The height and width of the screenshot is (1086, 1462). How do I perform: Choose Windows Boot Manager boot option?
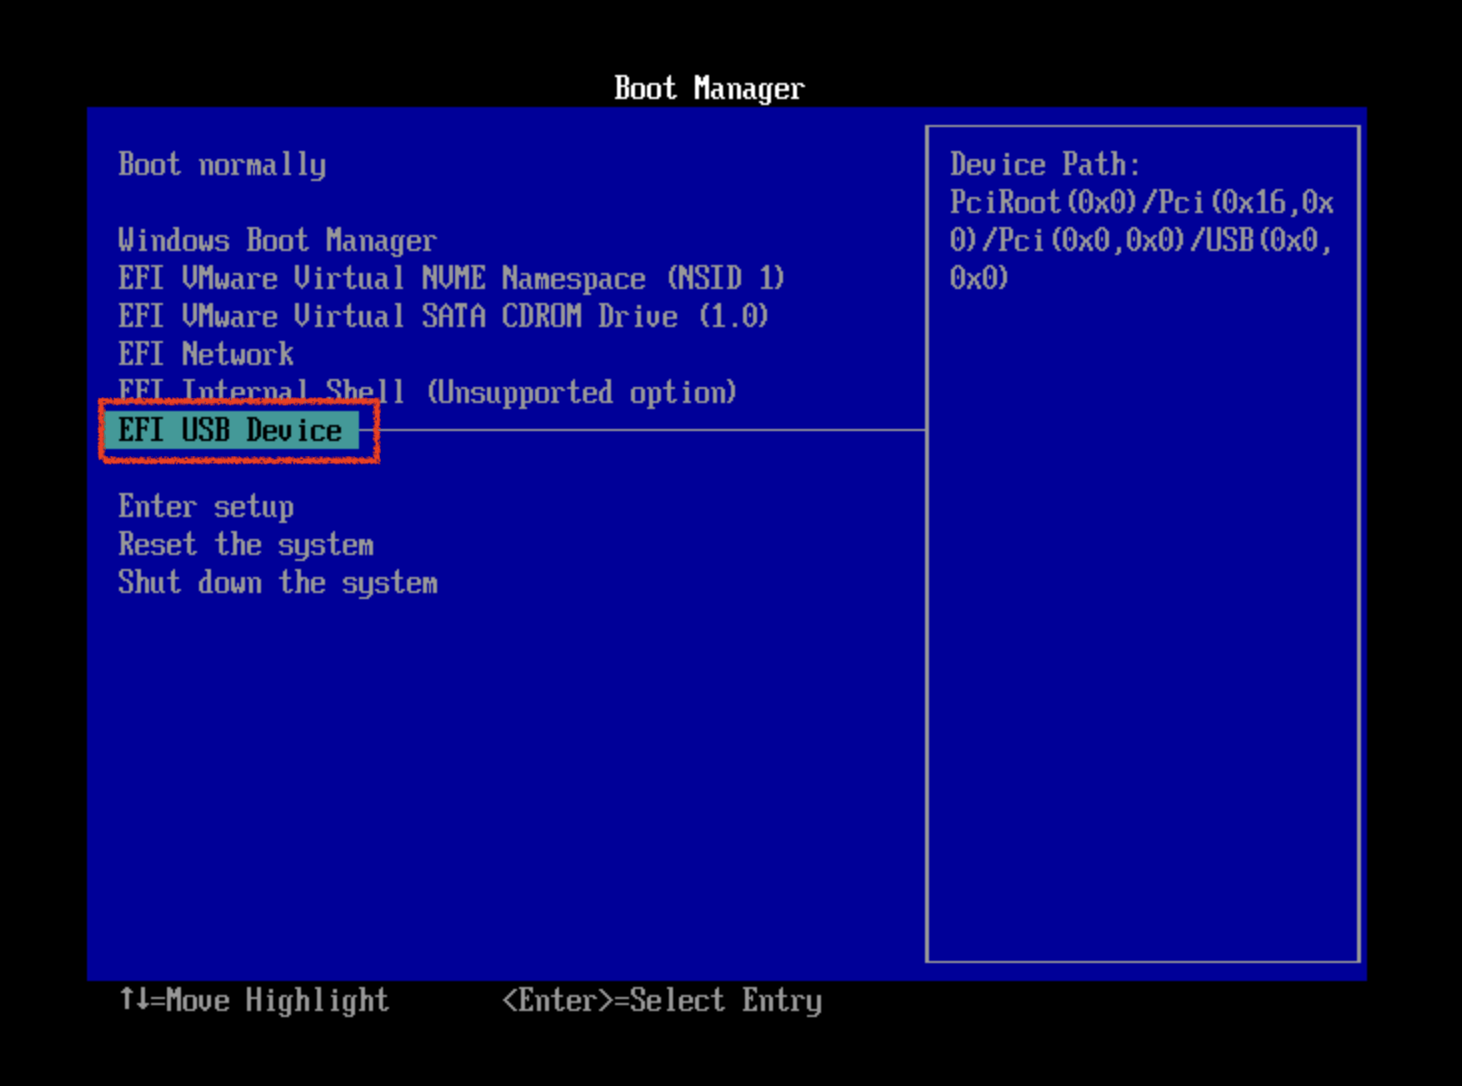coord(277,241)
